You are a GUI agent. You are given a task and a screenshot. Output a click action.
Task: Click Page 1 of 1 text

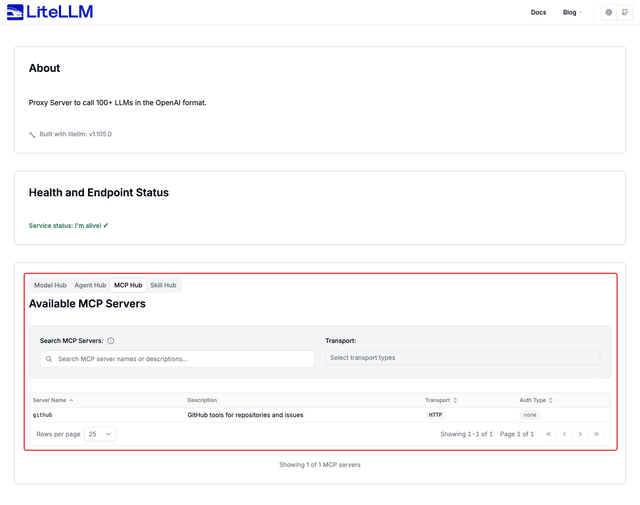click(517, 434)
